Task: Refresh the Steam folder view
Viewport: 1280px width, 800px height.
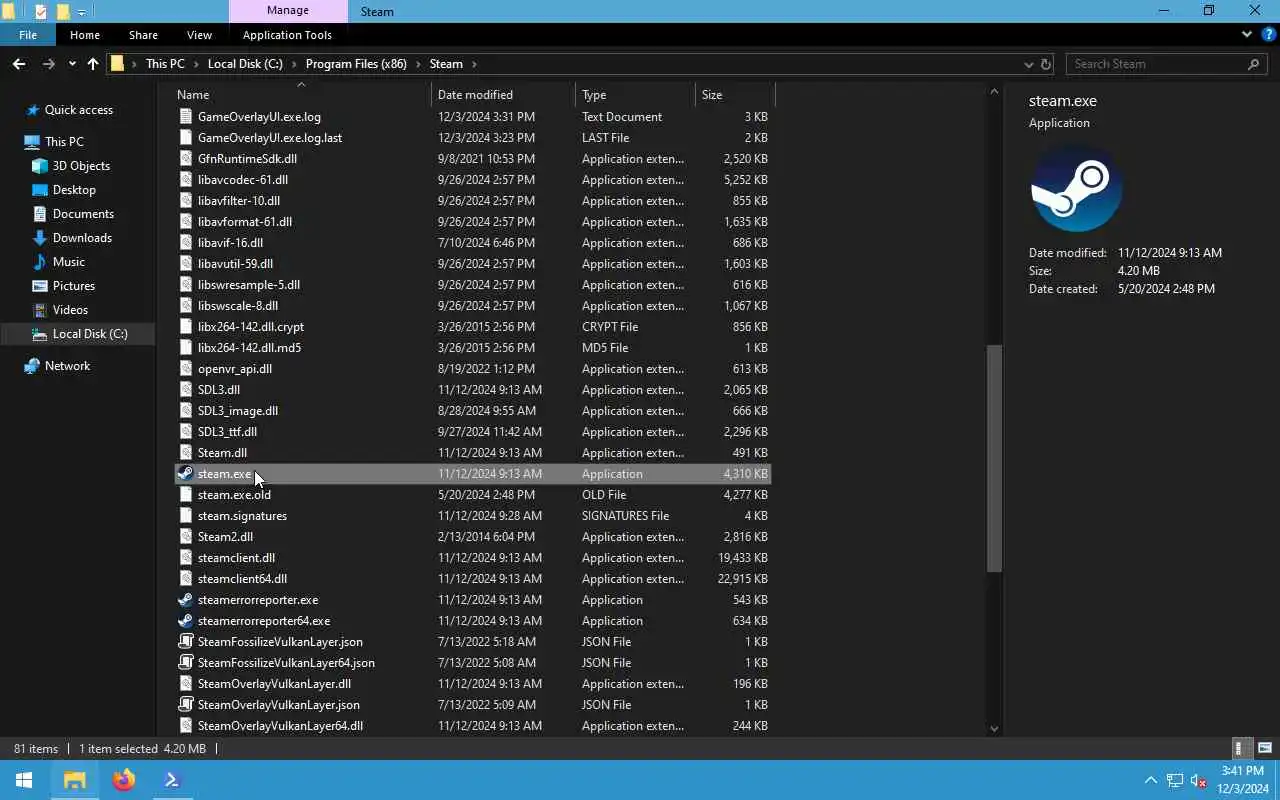Action: coord(1046,64)
